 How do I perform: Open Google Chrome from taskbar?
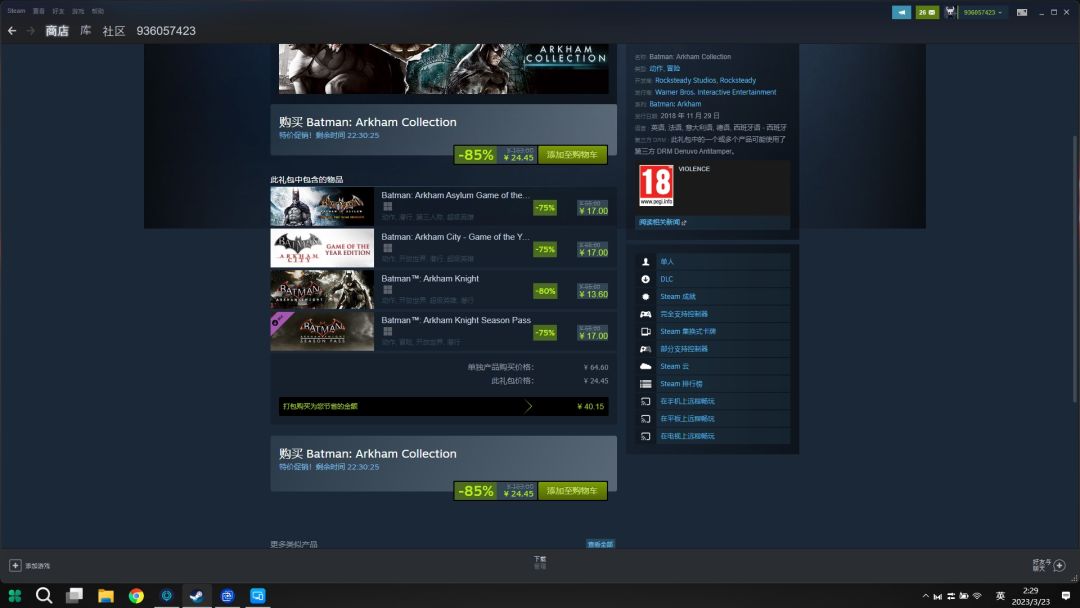136,596
